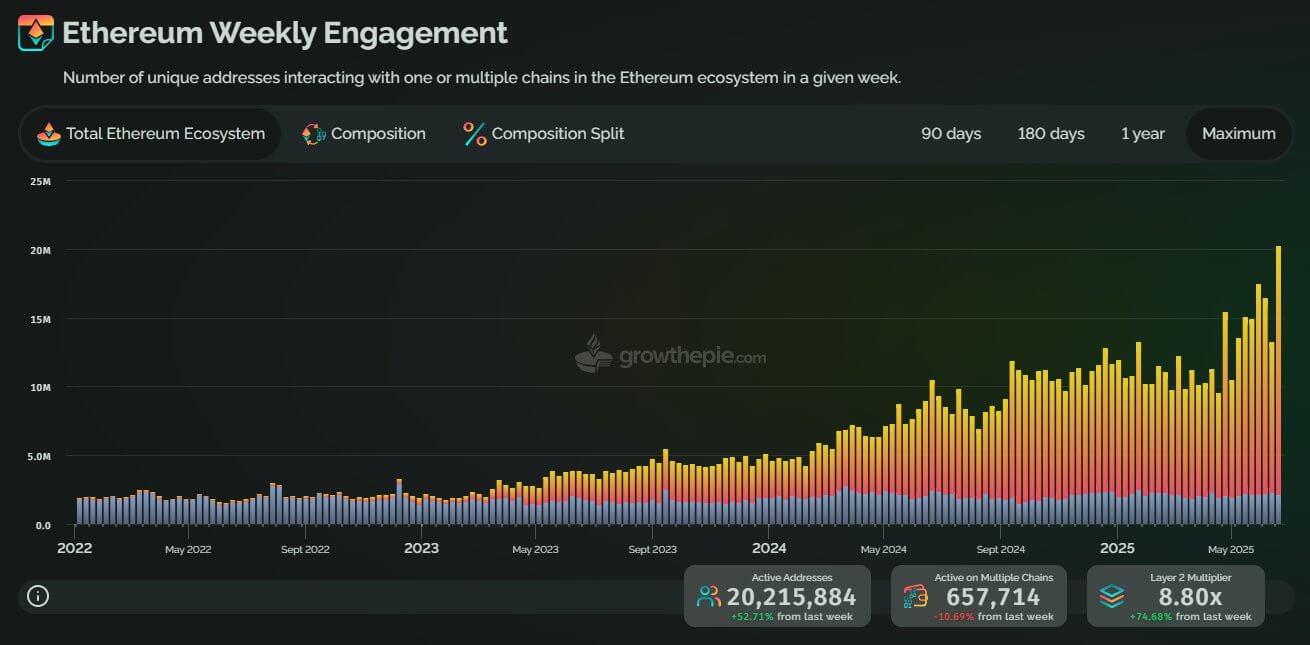1310x645 pixels.
Task: Choose the Maximum timeframe option
Action: (x=1239, y=134)
